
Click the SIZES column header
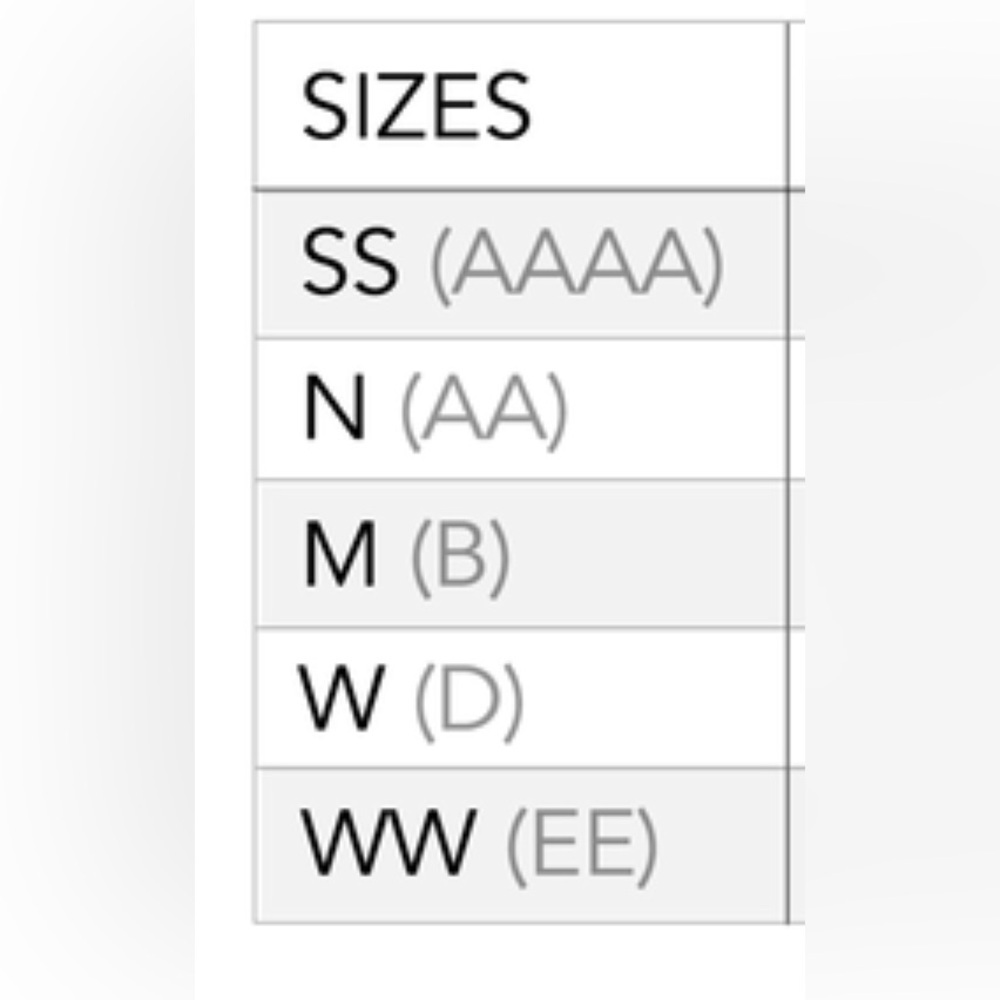click(x=416, y=106)
